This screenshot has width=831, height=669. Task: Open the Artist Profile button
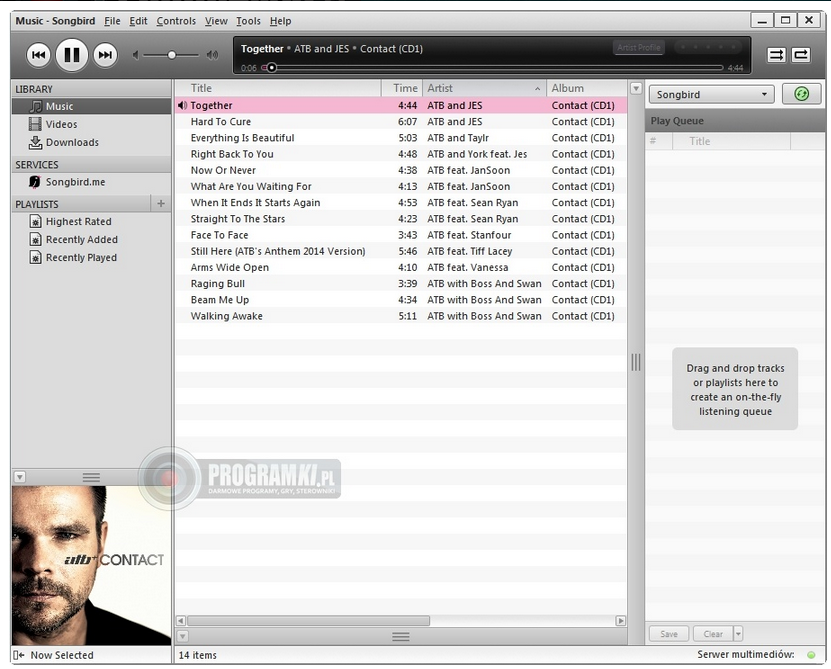639,47
